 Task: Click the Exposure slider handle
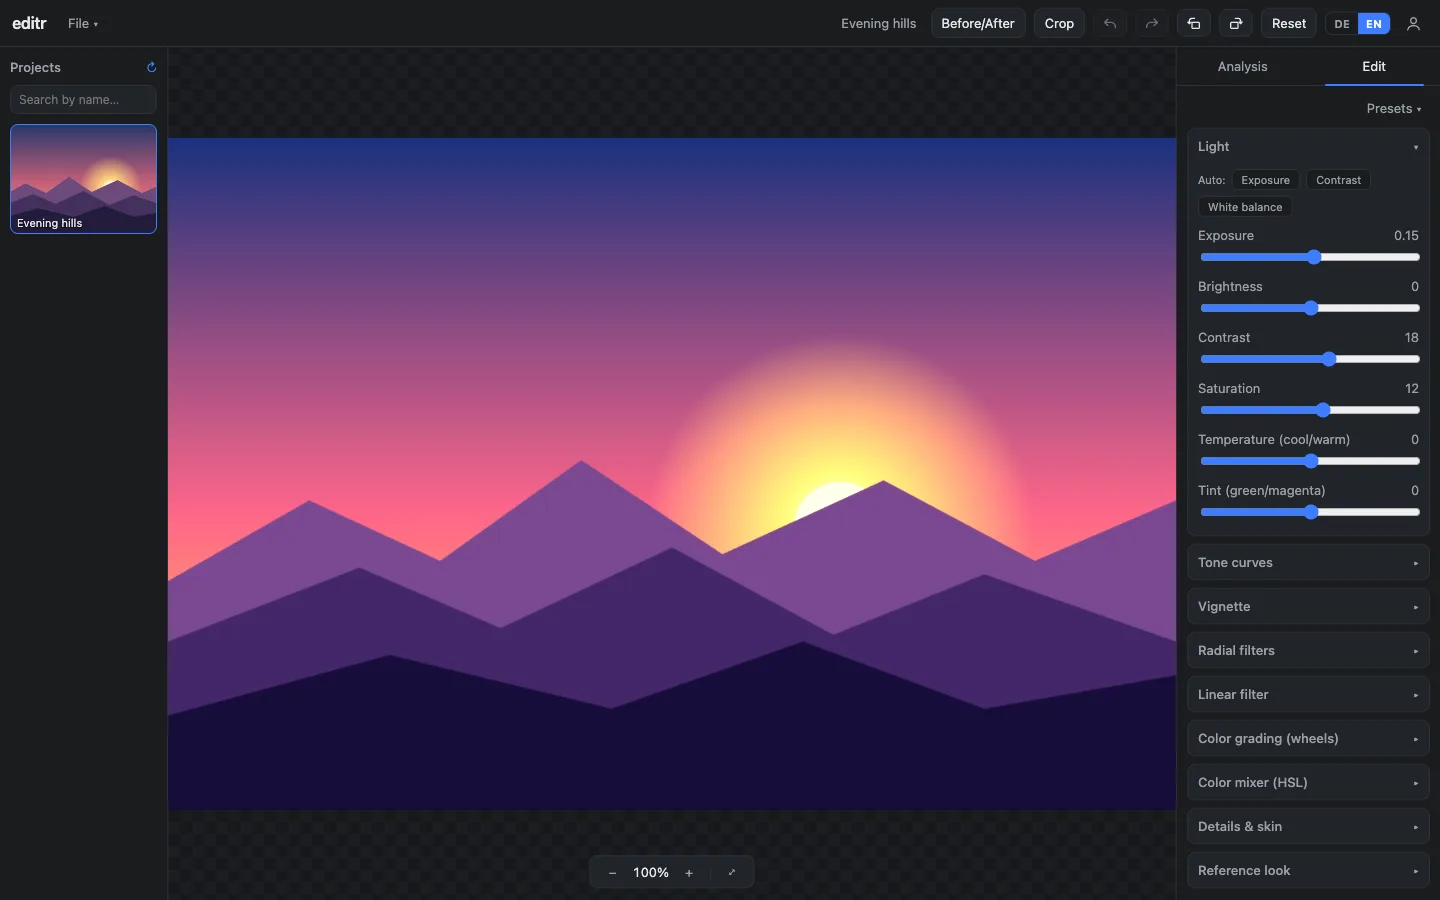[x=1314, y=257]
